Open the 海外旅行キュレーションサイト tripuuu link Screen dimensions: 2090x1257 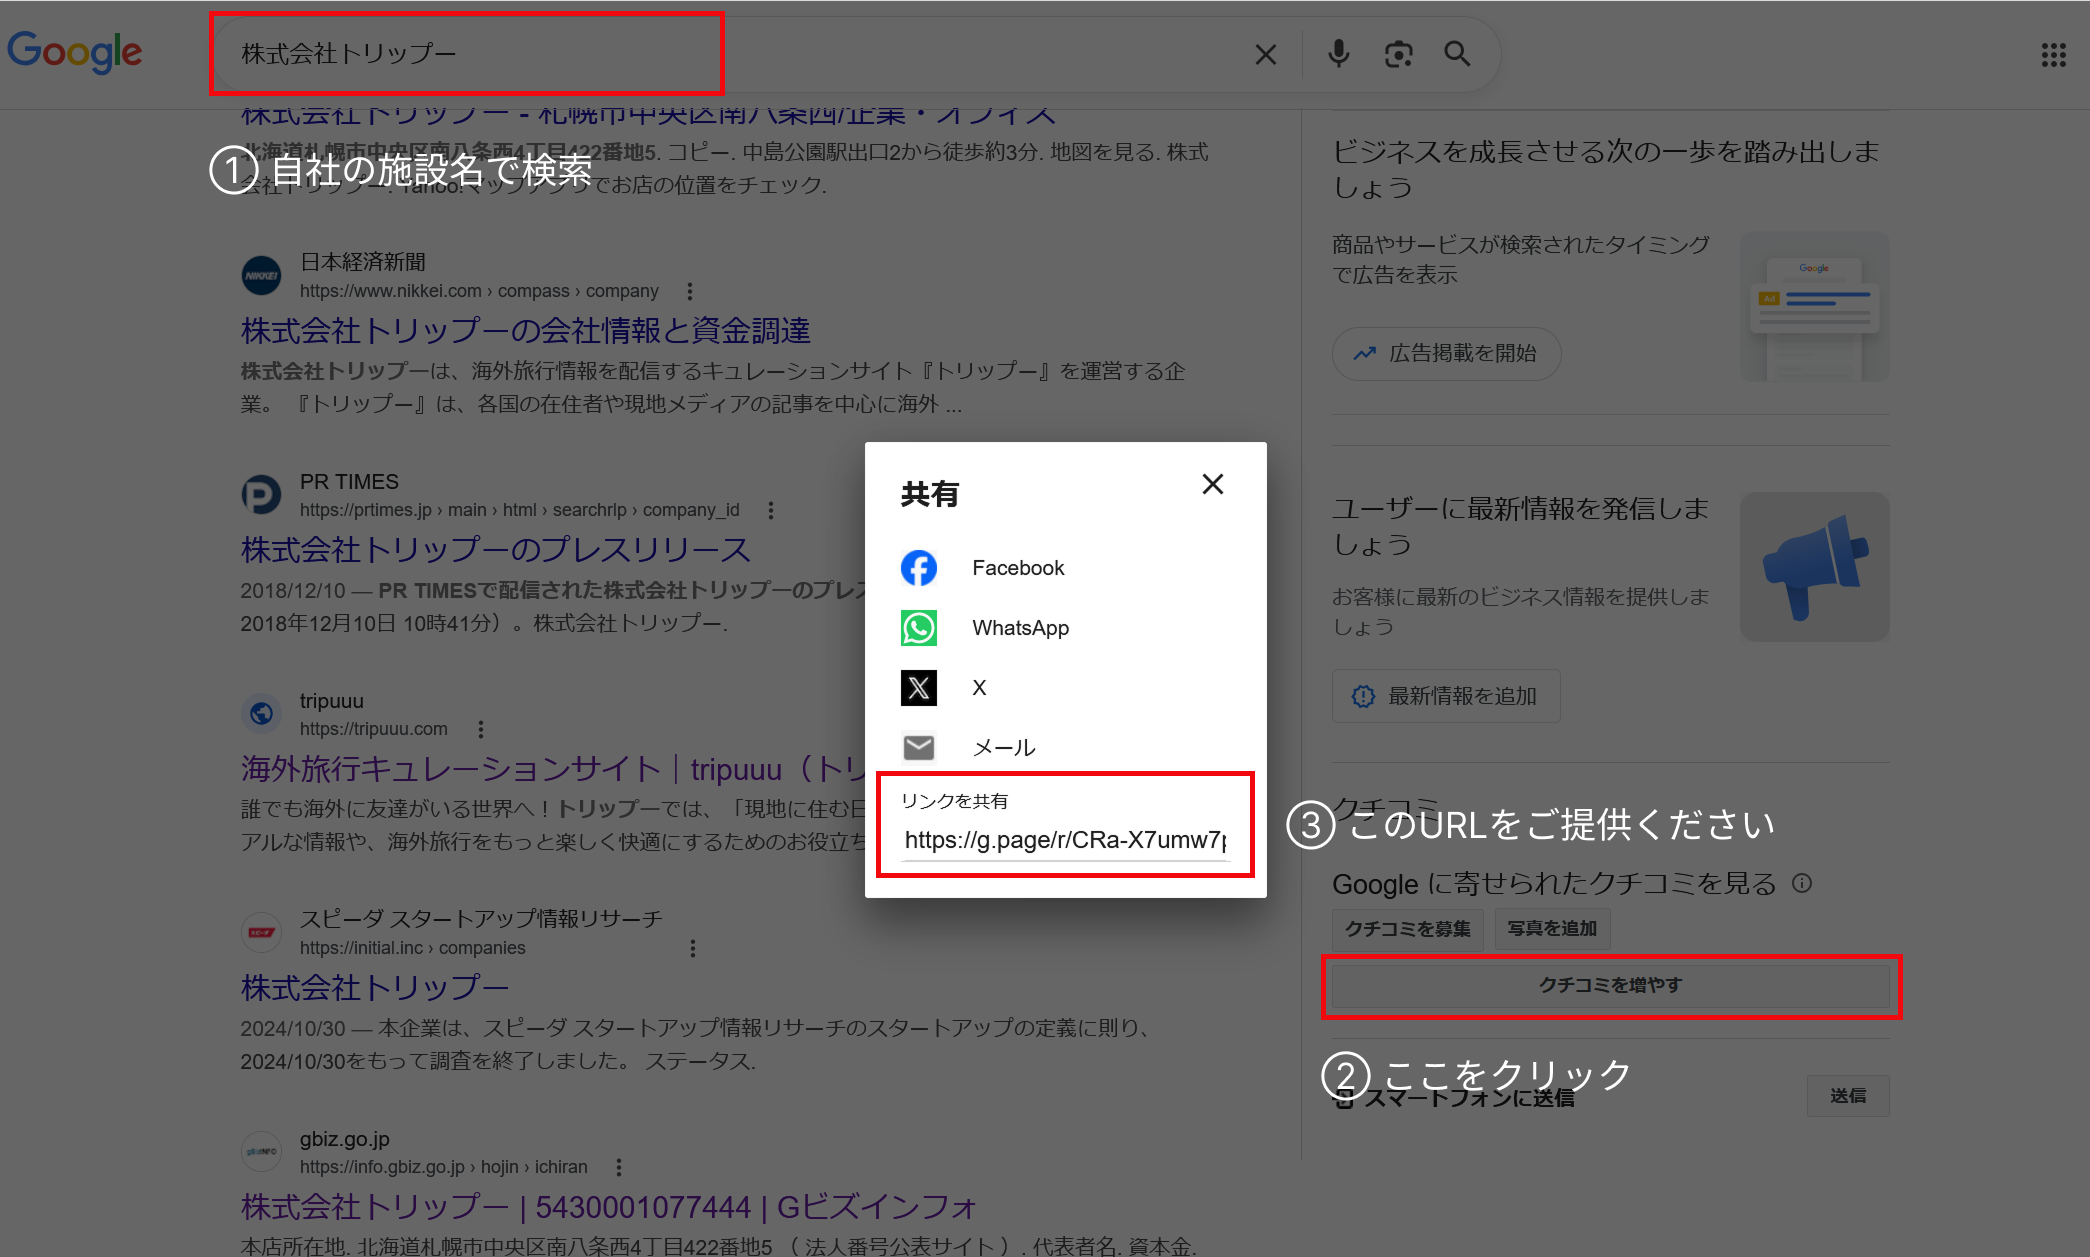point(552,769)
